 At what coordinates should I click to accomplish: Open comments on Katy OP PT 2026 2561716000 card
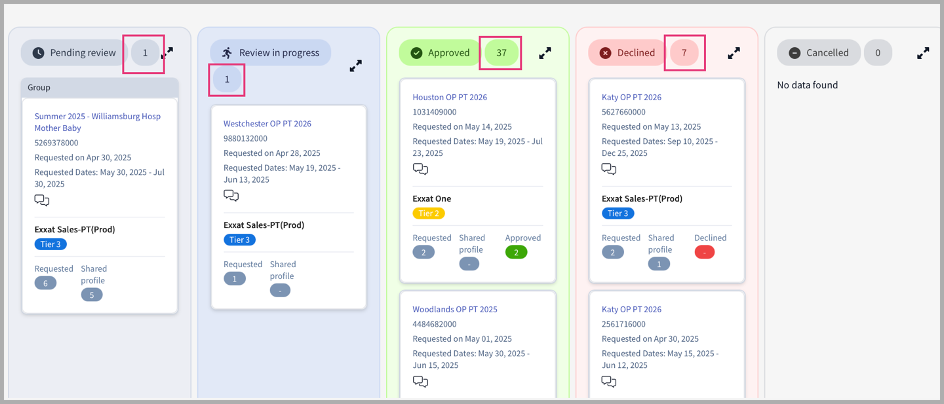coord(609,381)
